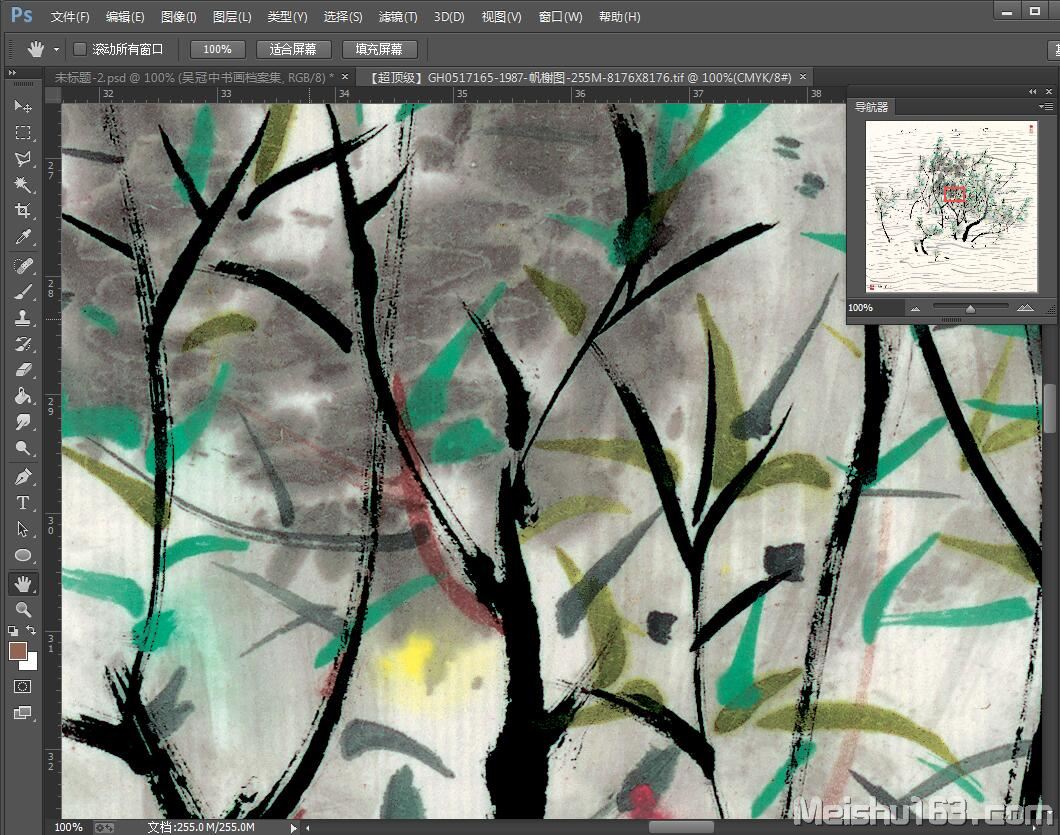Click the Fit Screen button
The image size is (1060, 835).
(x=293, y=49)
